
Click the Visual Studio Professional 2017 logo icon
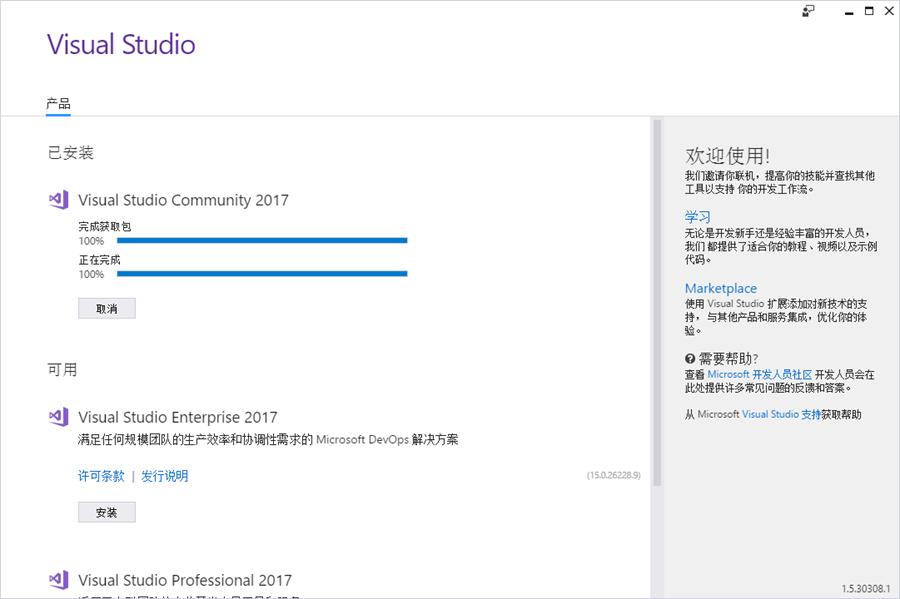pos(59,579)
